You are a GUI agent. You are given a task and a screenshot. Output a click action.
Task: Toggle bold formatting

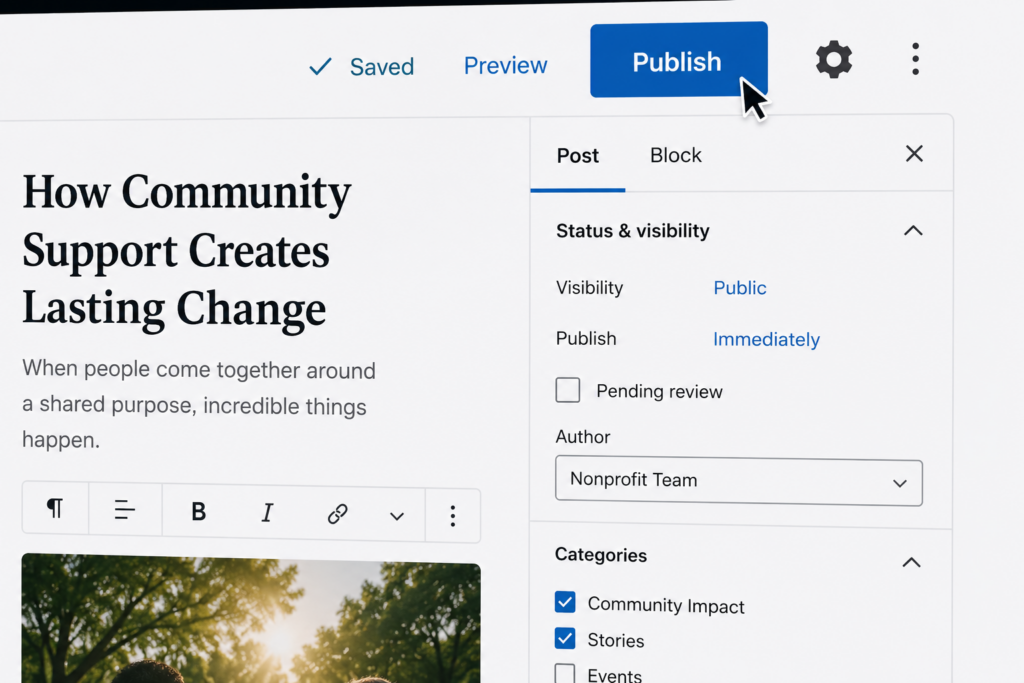[x=199, y=511]
